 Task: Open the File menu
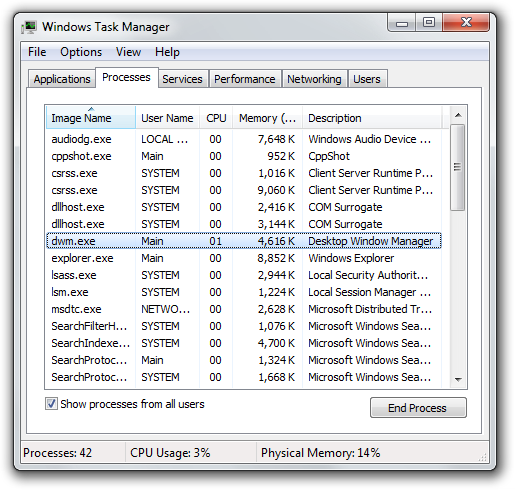pos(37,52)
